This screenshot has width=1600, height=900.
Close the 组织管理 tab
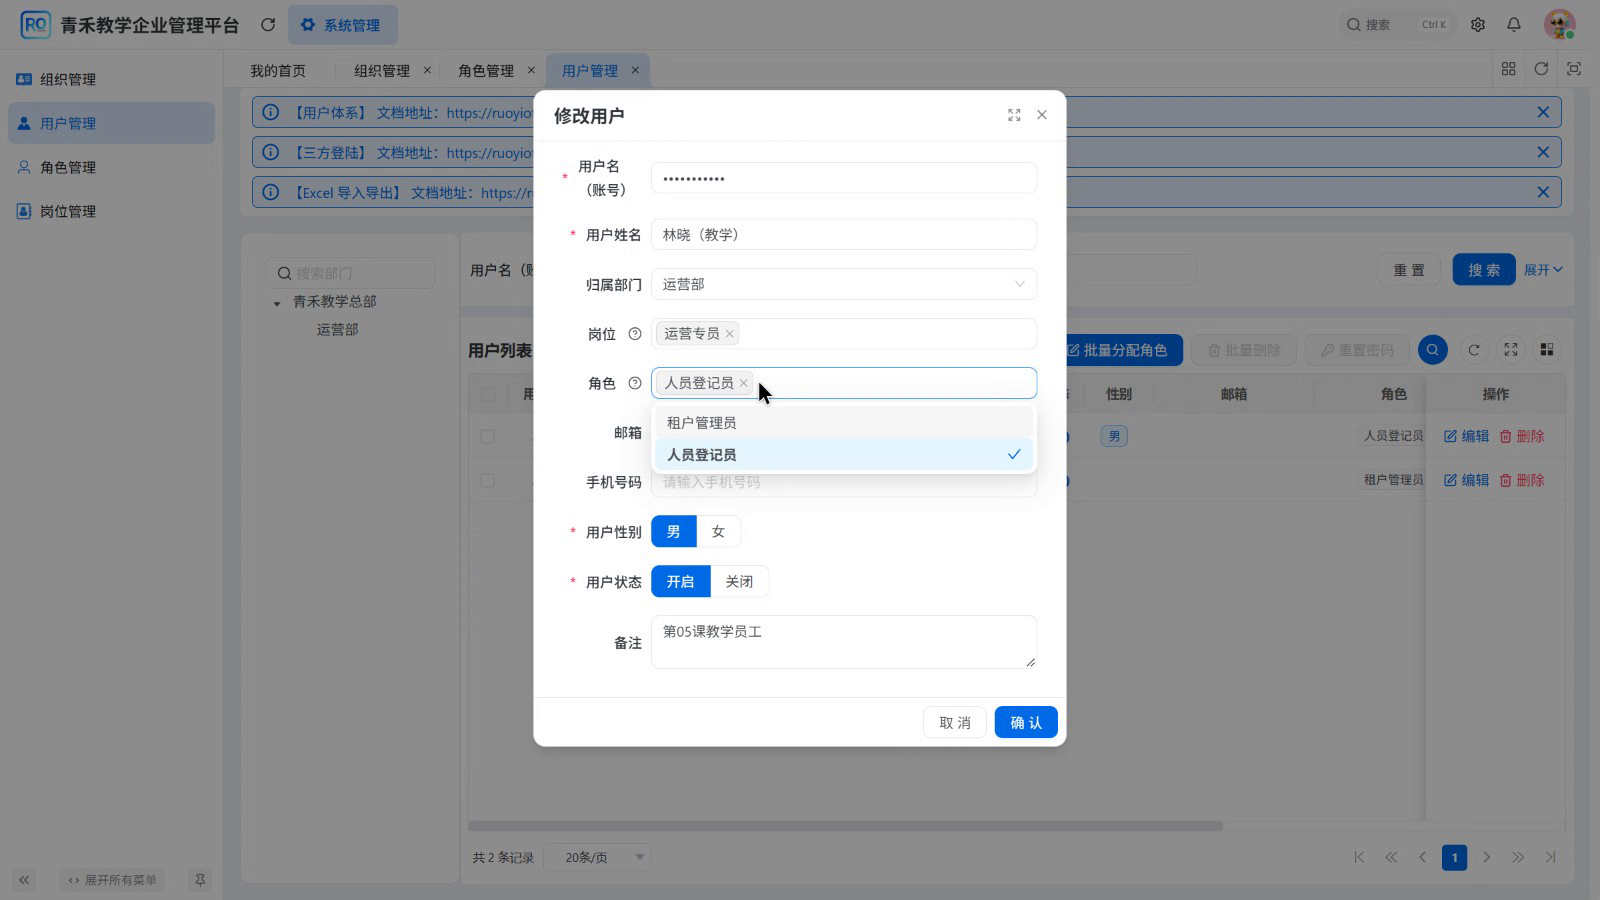point(427,70)
